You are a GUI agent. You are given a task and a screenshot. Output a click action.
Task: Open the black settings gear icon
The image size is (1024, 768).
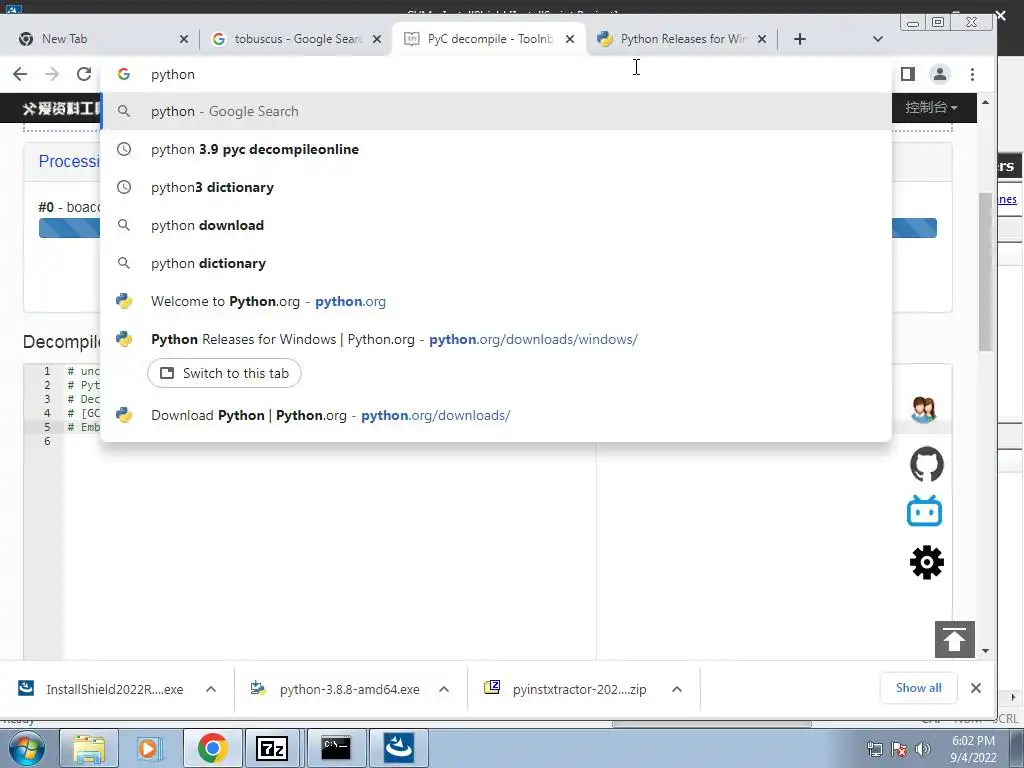coord(927,562)
